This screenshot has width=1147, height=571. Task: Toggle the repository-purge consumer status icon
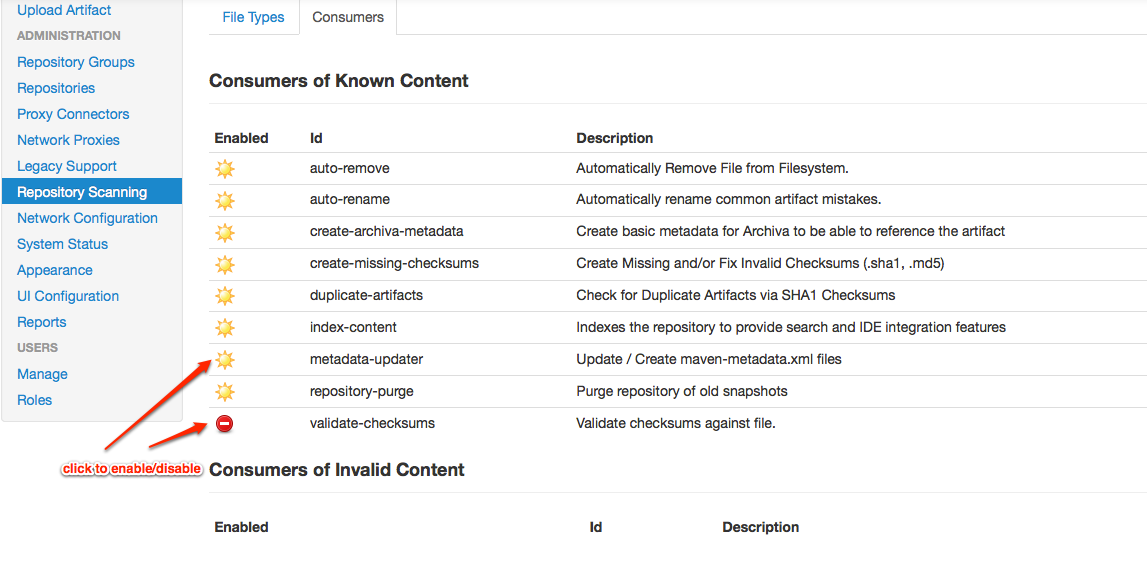pos(225,392)
